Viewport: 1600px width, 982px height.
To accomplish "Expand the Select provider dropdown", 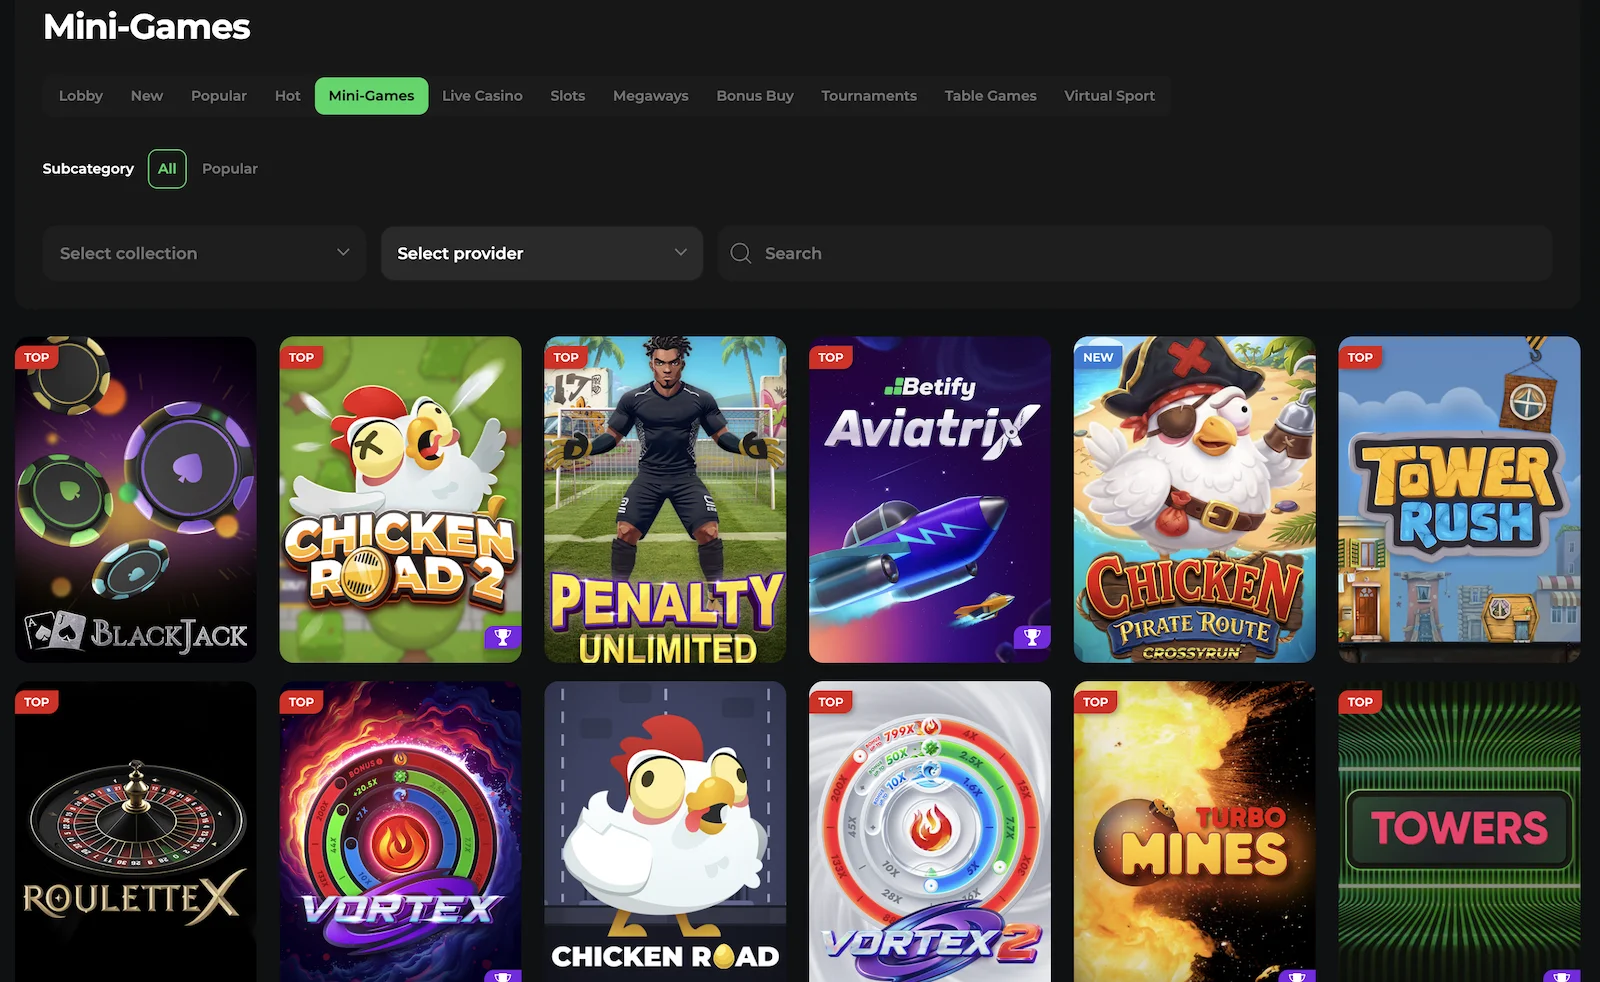I will click(x=542, y=253).
